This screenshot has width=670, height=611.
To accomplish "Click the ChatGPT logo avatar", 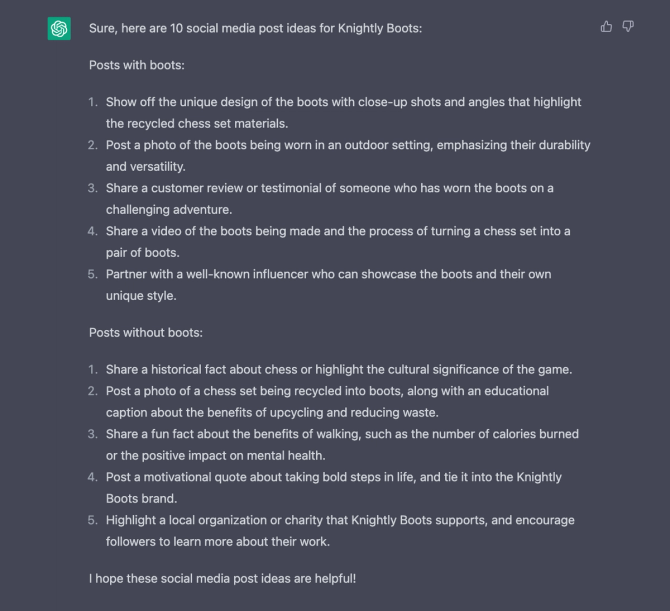I will (x=59, y=29).
